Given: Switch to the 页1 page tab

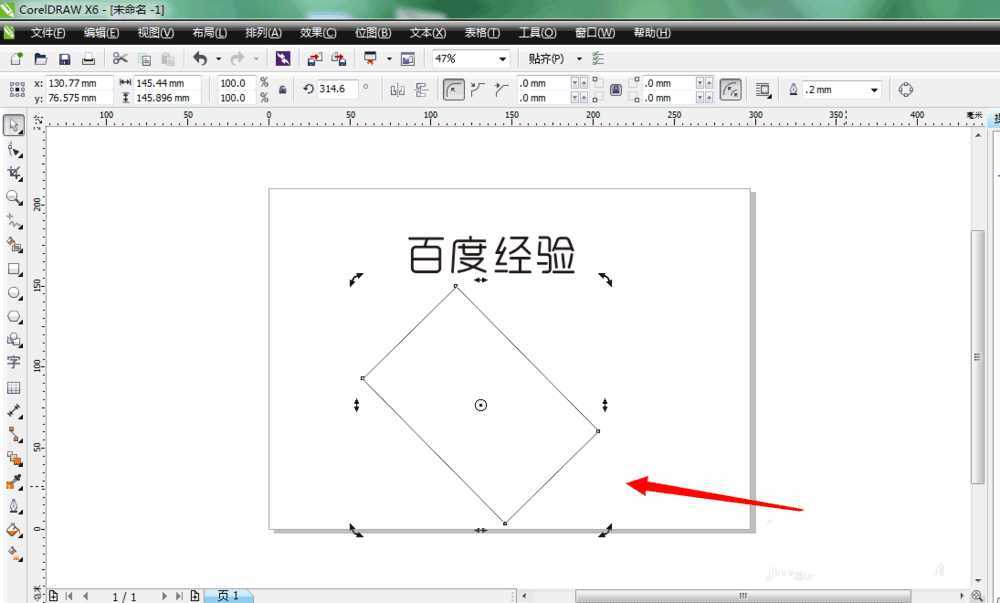Looking at the screenshot, I should pos(228,595).
